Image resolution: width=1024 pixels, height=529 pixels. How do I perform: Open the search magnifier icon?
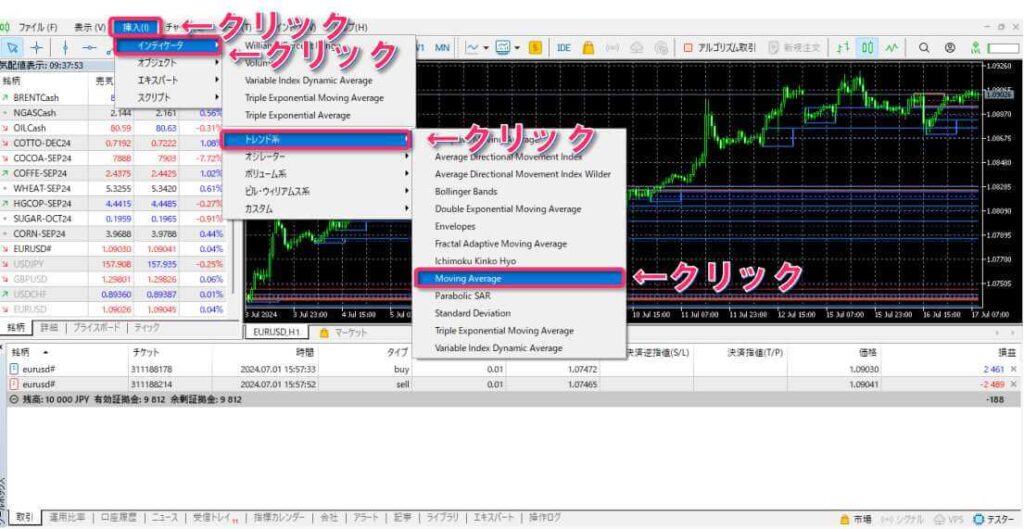click(x=923, y=47)
